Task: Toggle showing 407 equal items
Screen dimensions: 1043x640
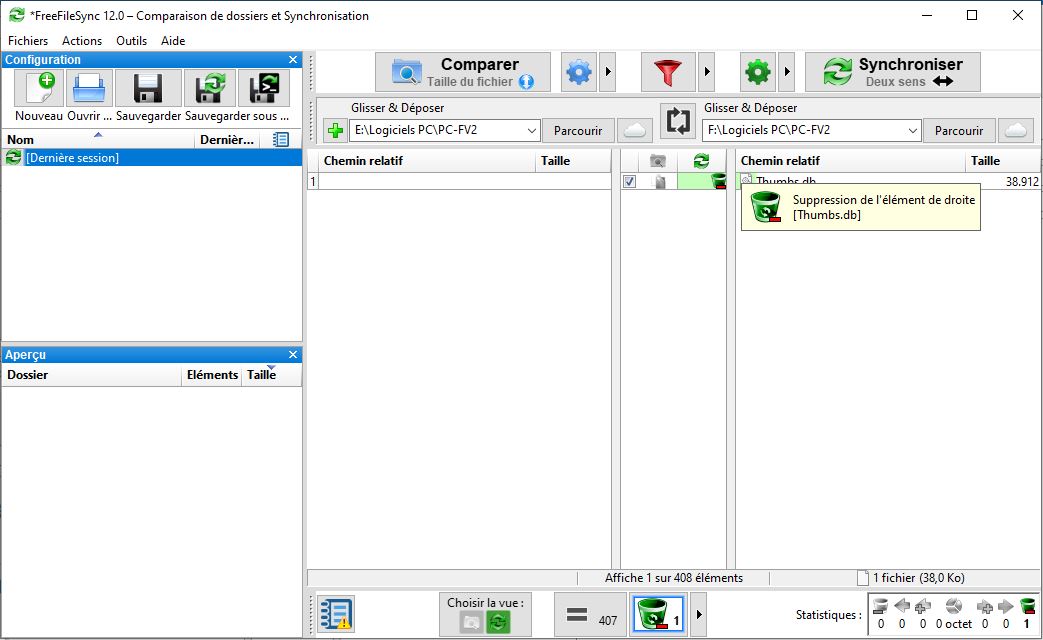Action: point(590,615)
